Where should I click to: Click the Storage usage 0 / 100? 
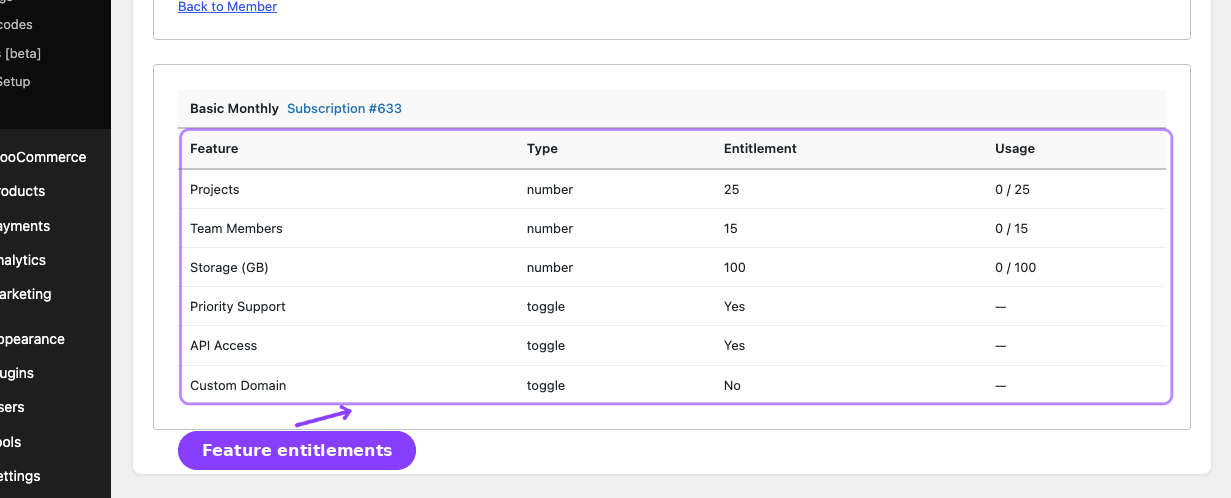[x=1016, y=267]
